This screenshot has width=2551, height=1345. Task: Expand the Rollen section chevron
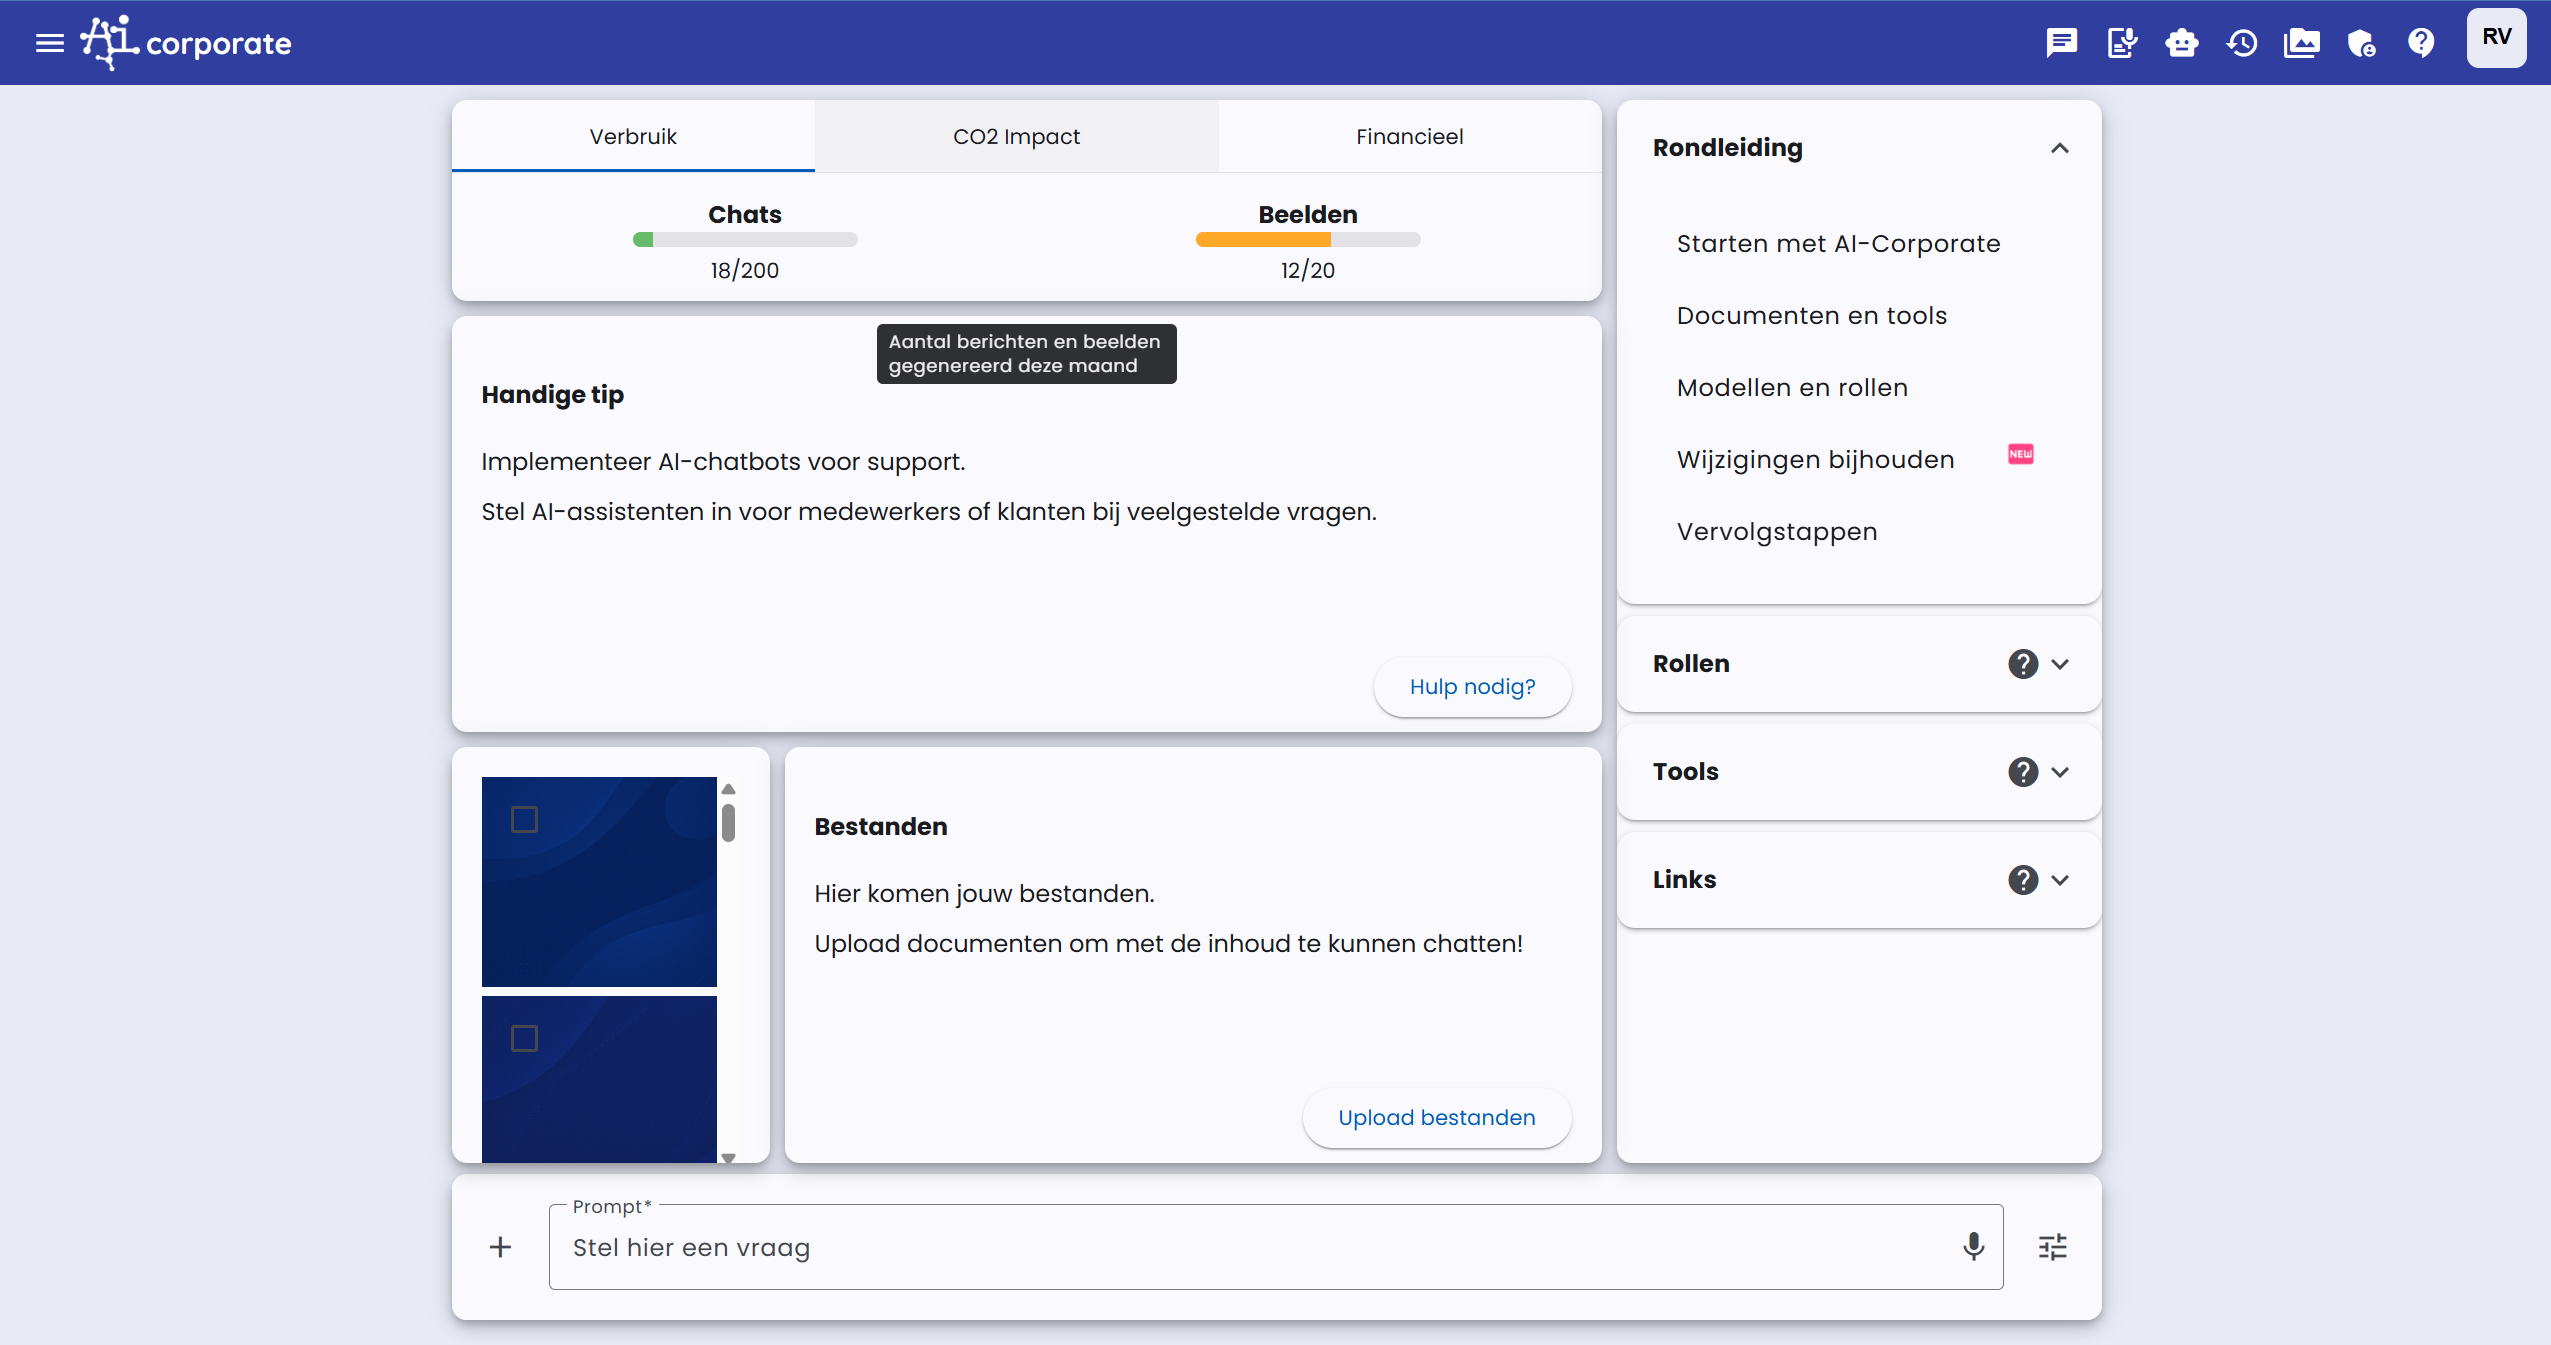click(x=2059, y=664)
